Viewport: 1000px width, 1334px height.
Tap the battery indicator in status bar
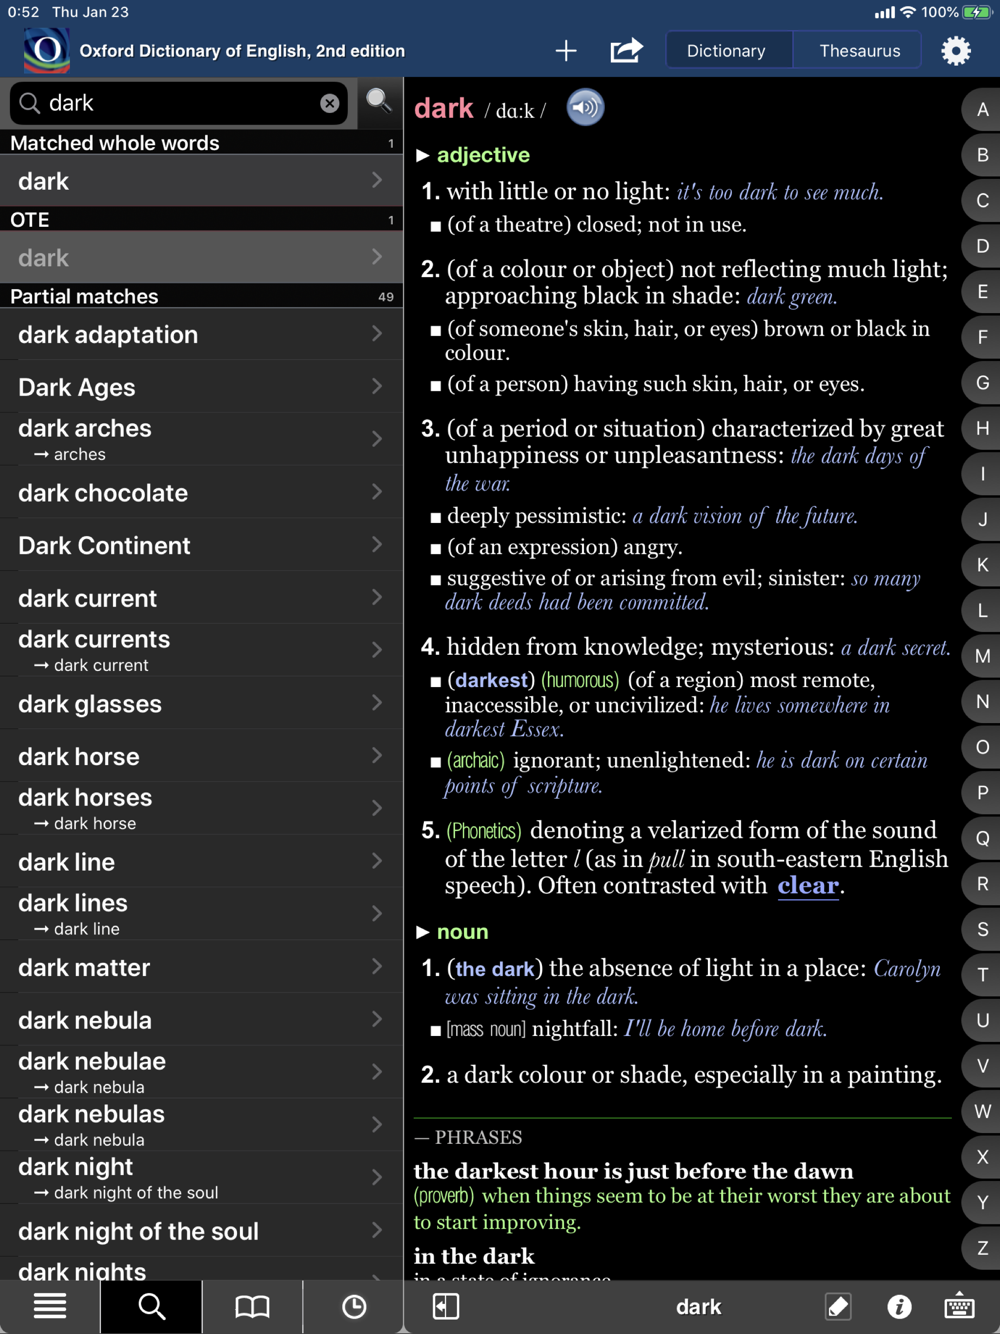point(976,12)
